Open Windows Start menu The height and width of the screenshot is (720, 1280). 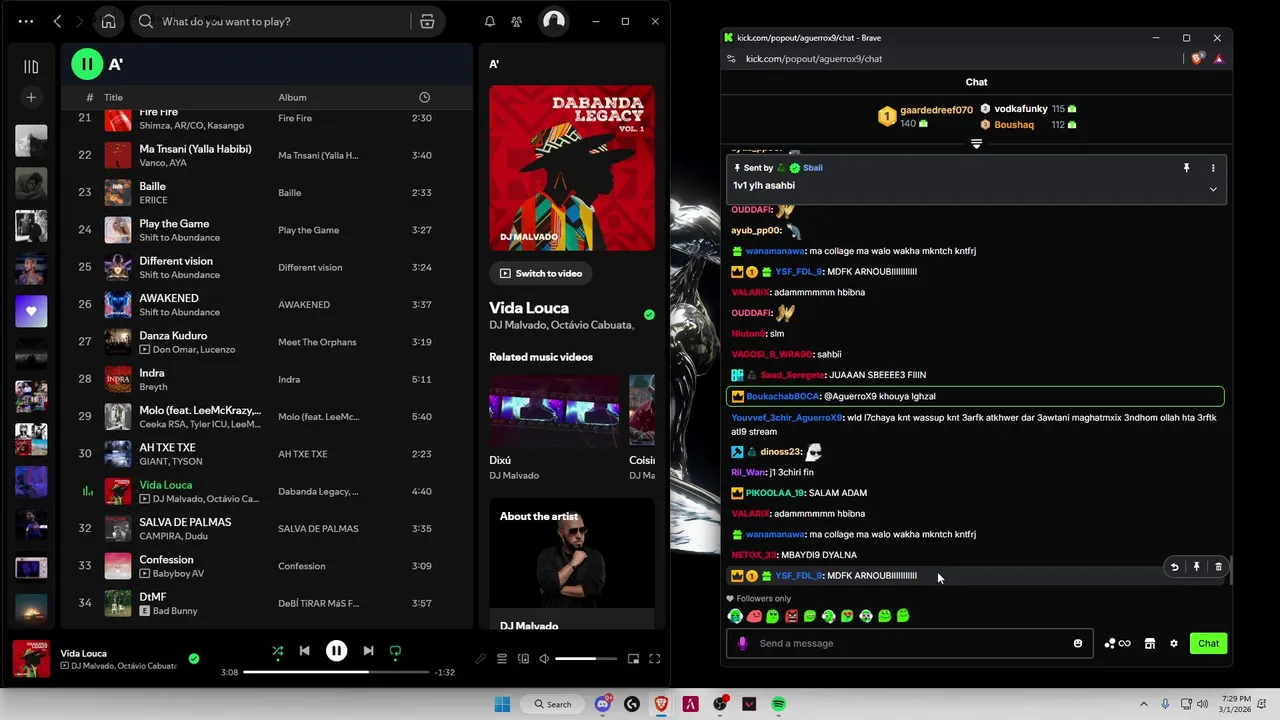pyautogui.click(x=502, y=704)
